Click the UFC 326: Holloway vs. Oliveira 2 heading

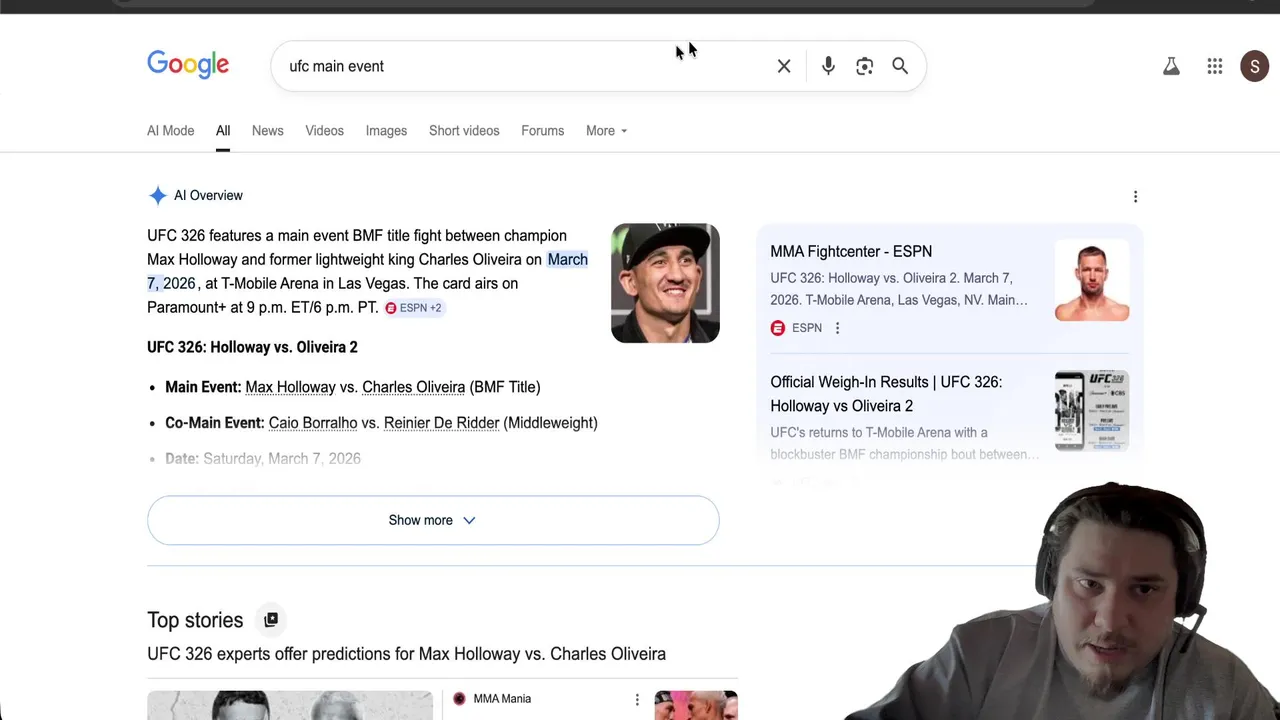(252, 347)
